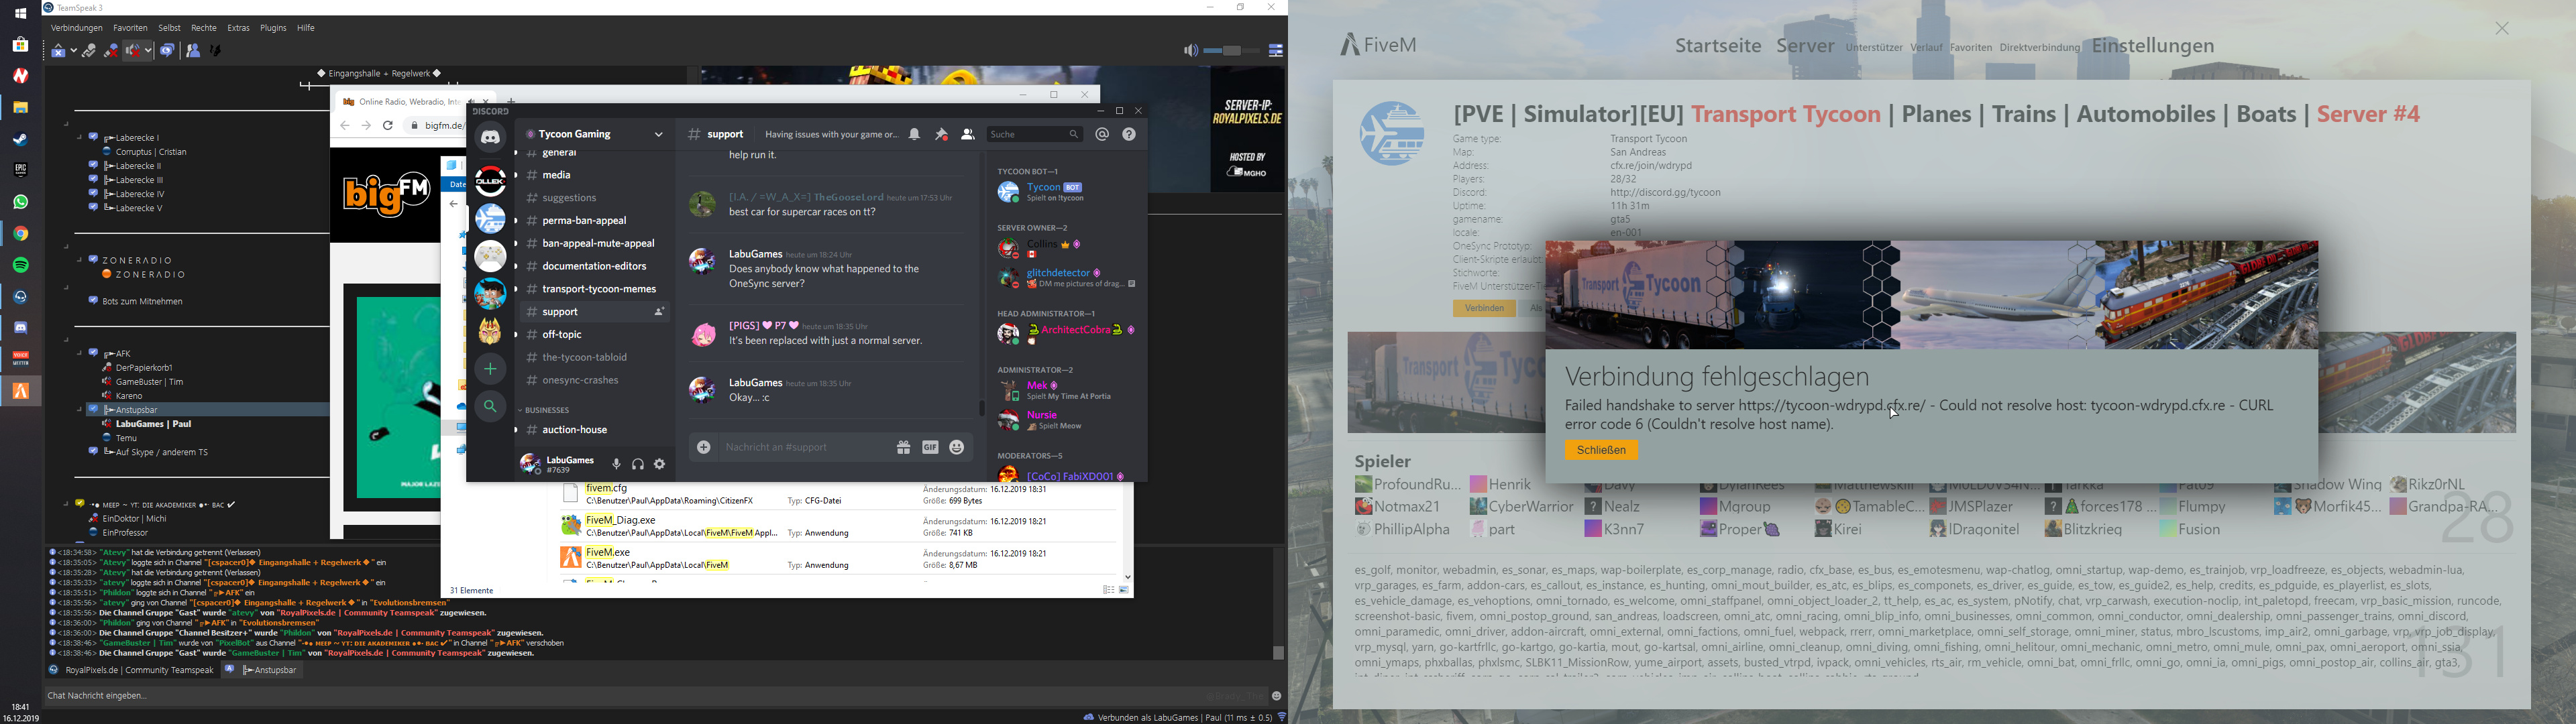The width and height of the screenshot is (2576, 724).
Task: Open TeamSpeak Selbst menu
Action: click(x=169, y=28)
